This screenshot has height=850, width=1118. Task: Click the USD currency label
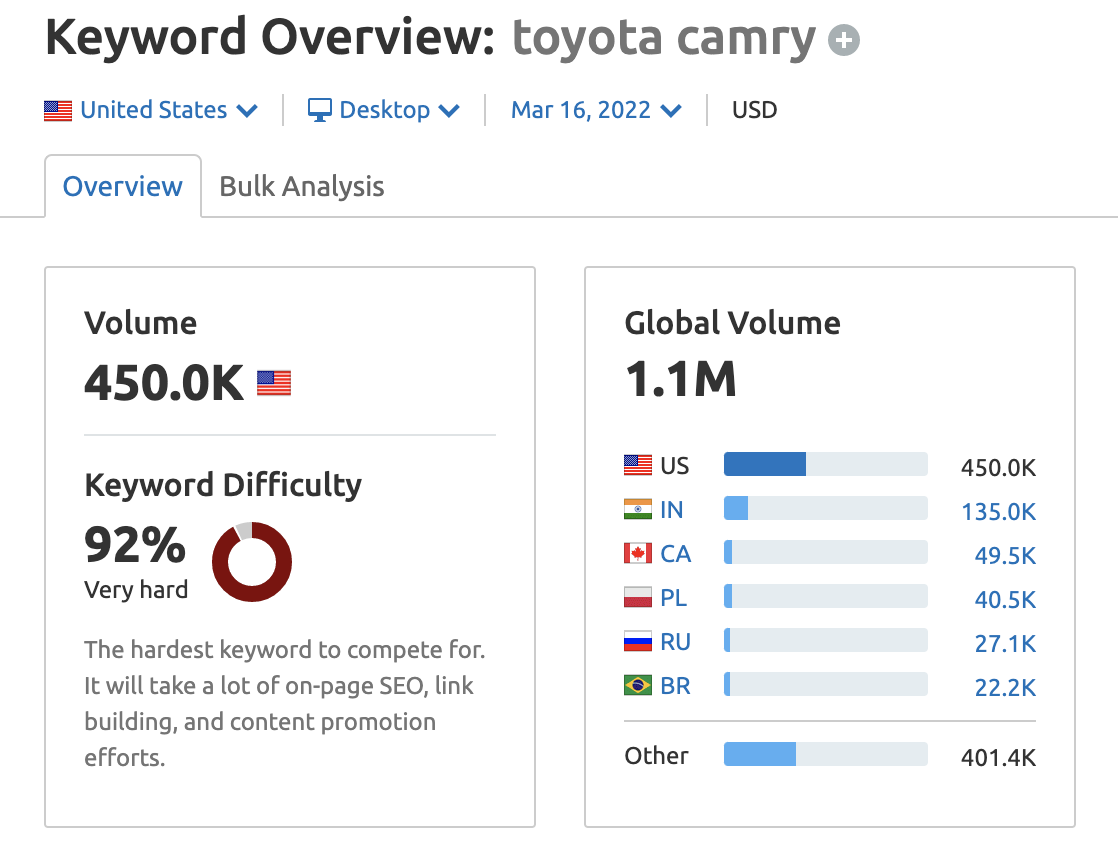pyautogui.click(x=754, y=110)
